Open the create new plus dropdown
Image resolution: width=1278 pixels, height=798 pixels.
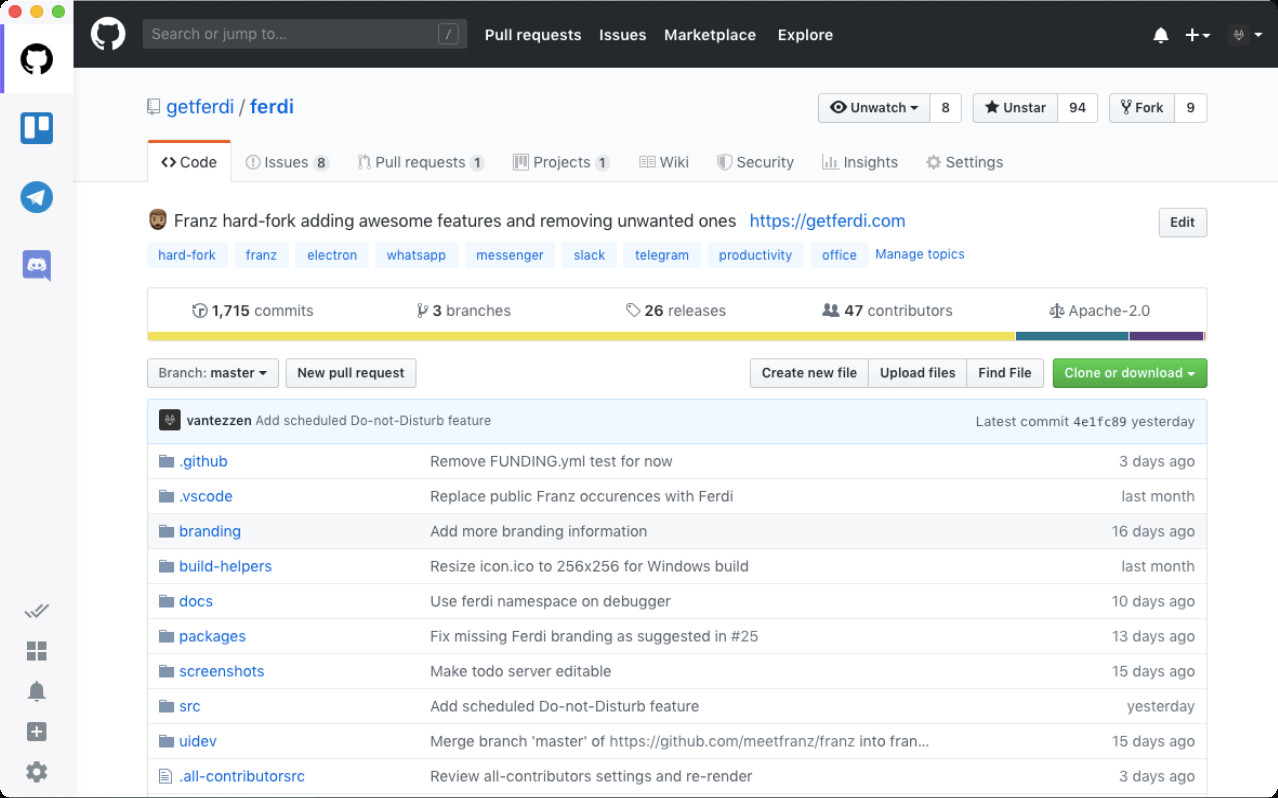point(1197,35)
